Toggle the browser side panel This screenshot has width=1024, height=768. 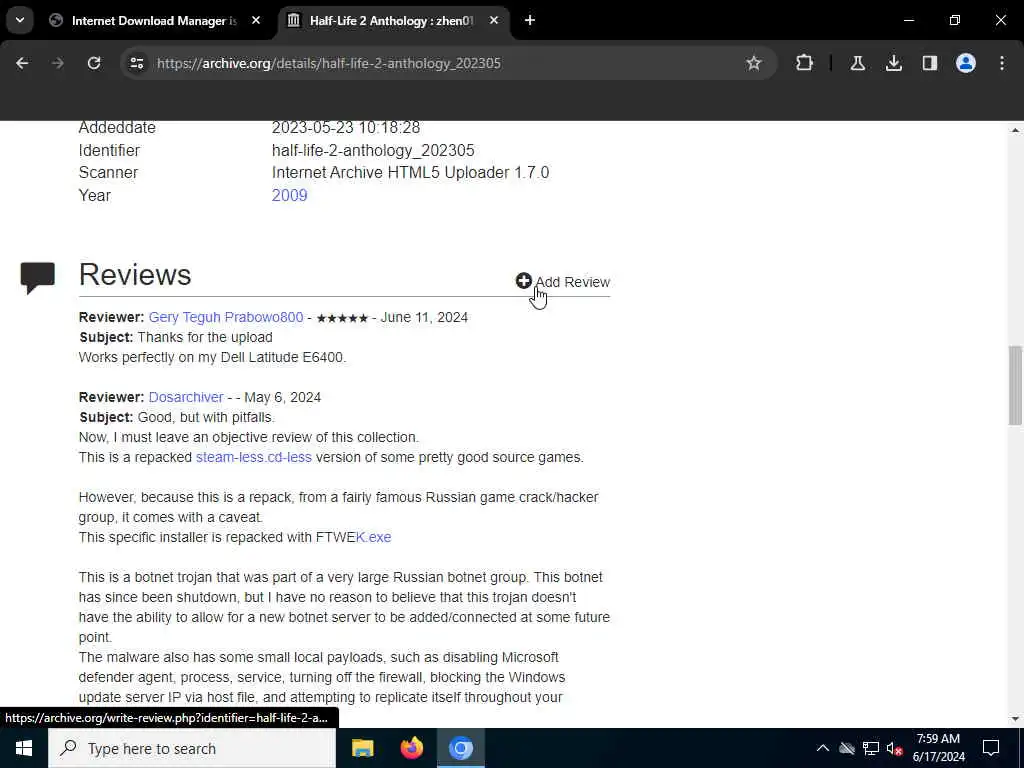(x=929, y=63)
